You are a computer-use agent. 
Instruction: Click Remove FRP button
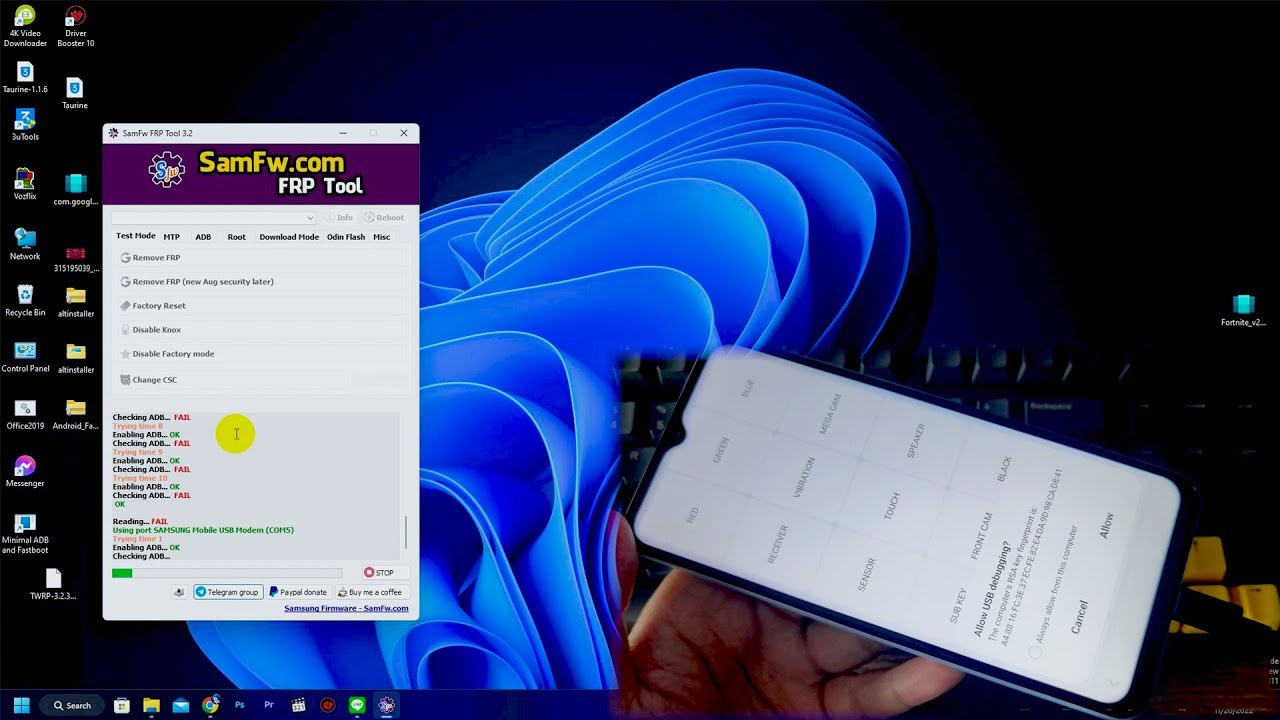261,258
